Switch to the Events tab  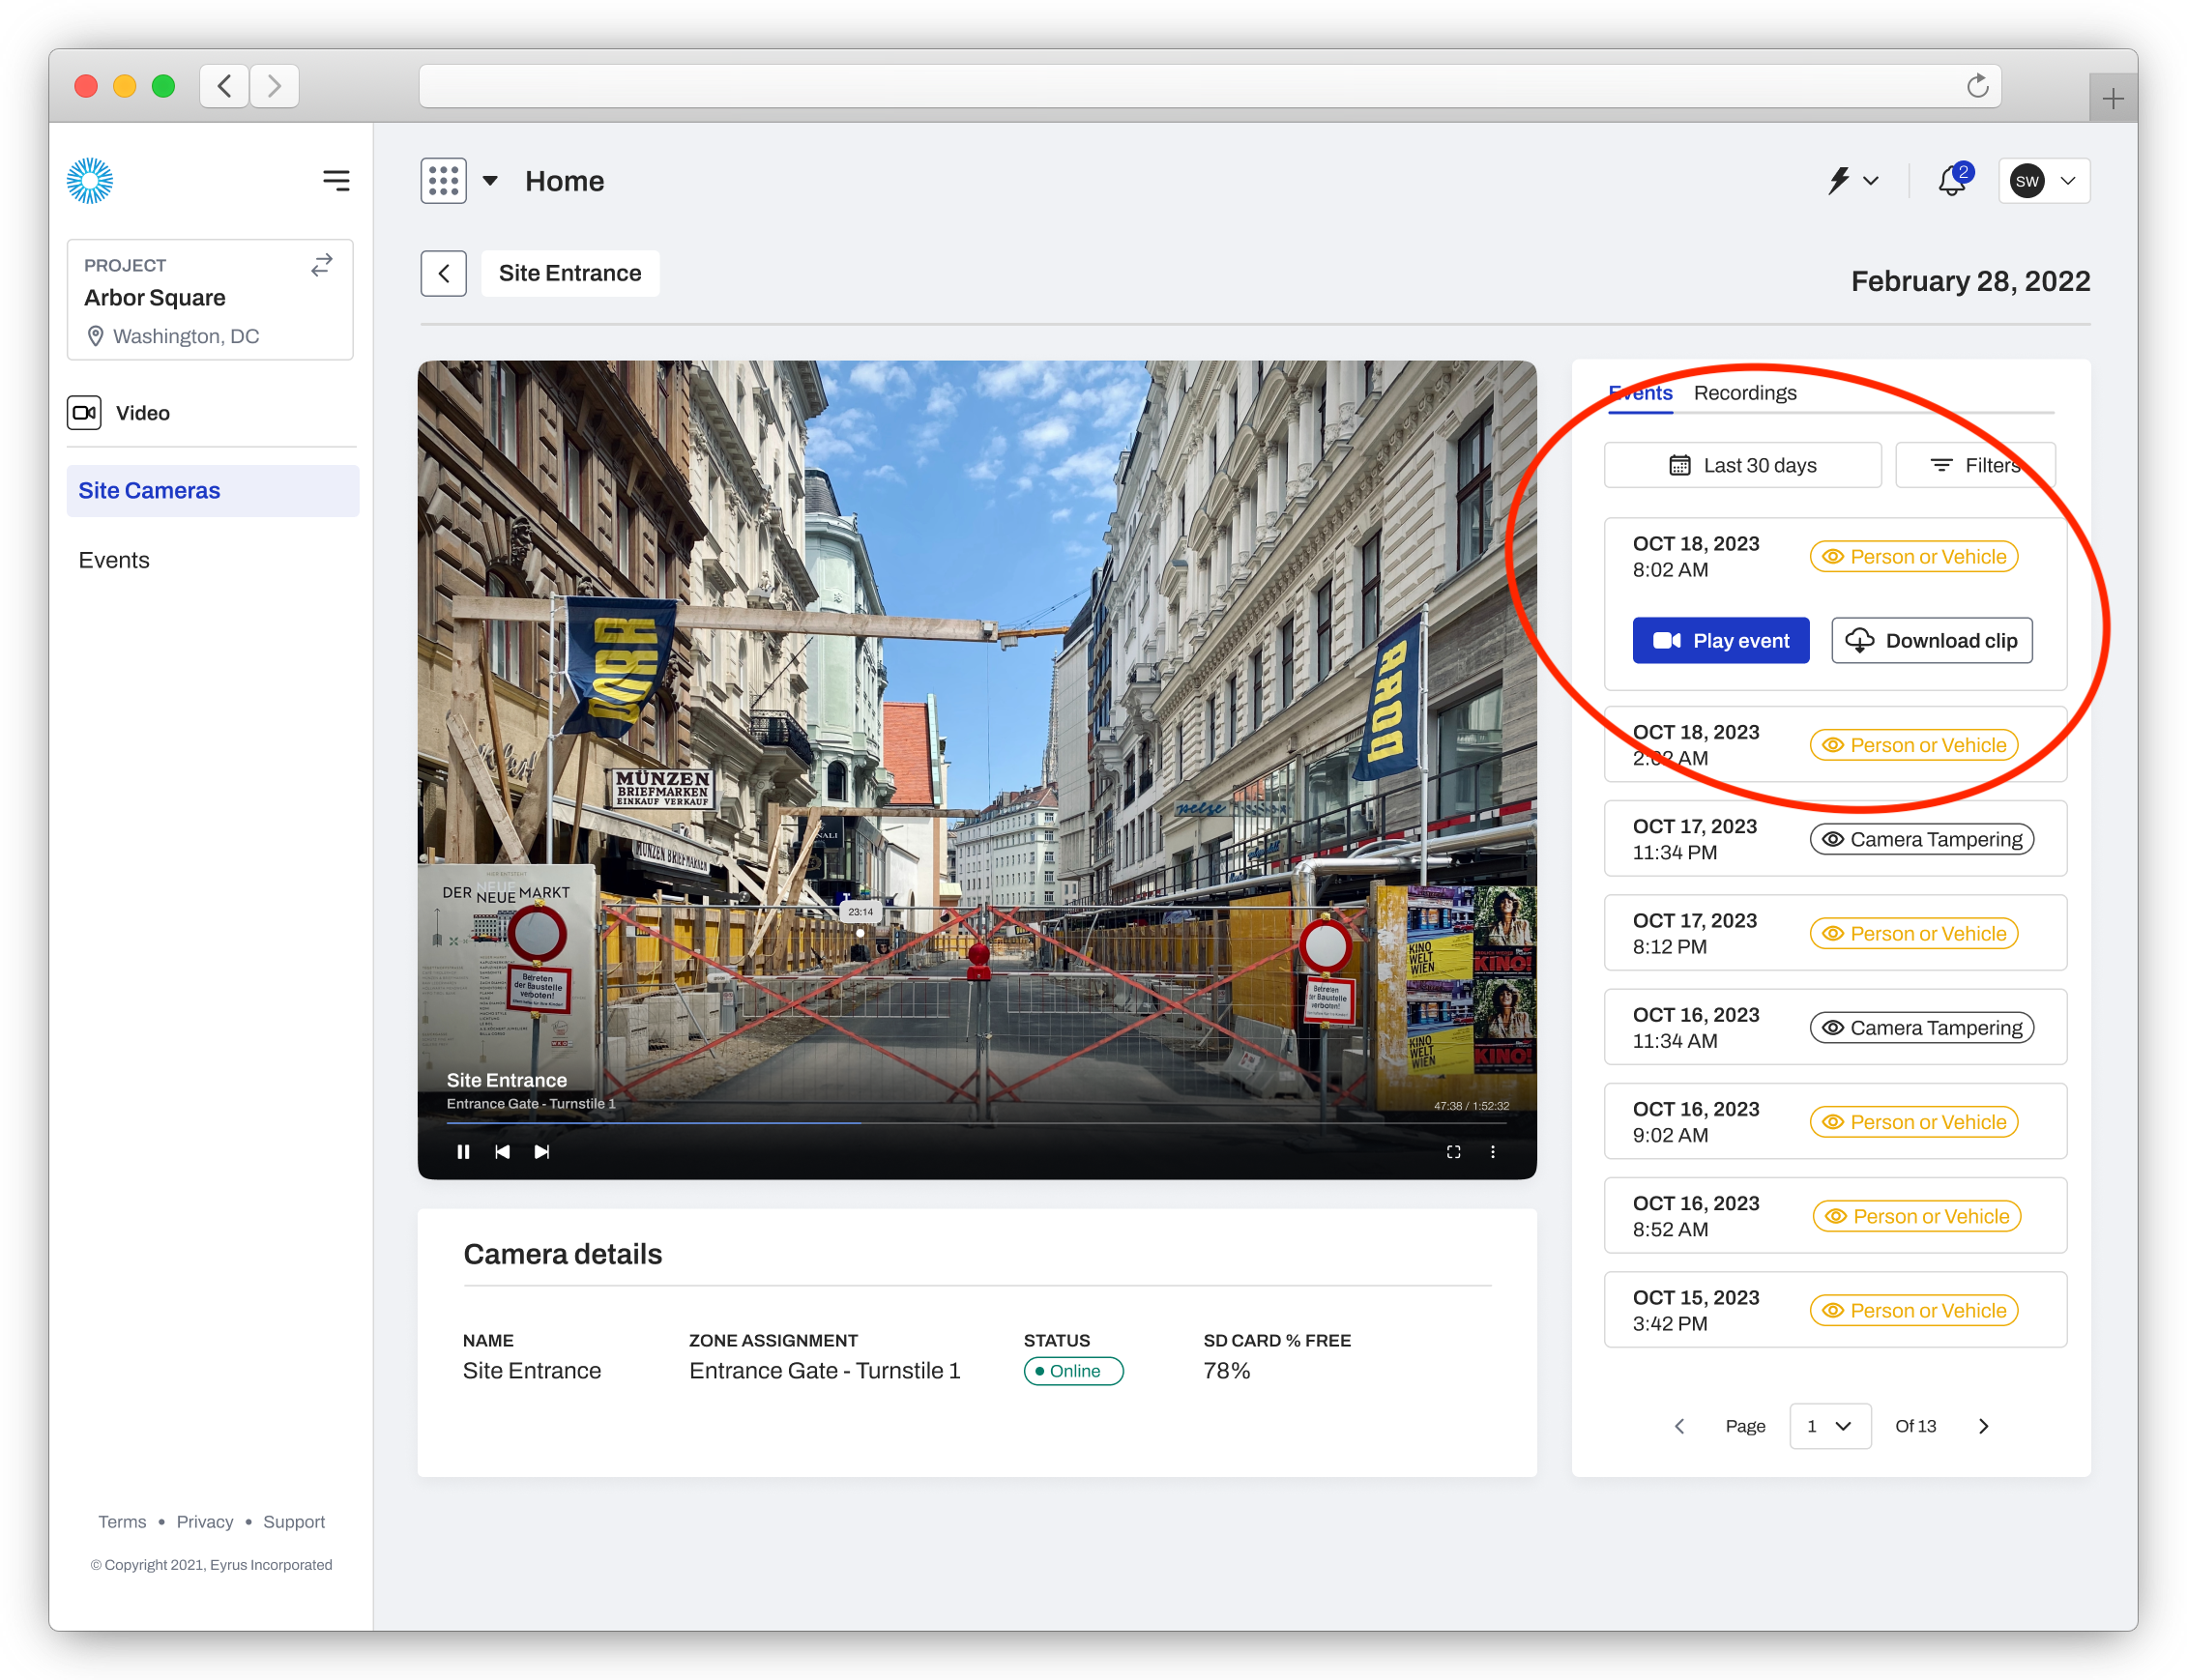[x=1640, y=393]
